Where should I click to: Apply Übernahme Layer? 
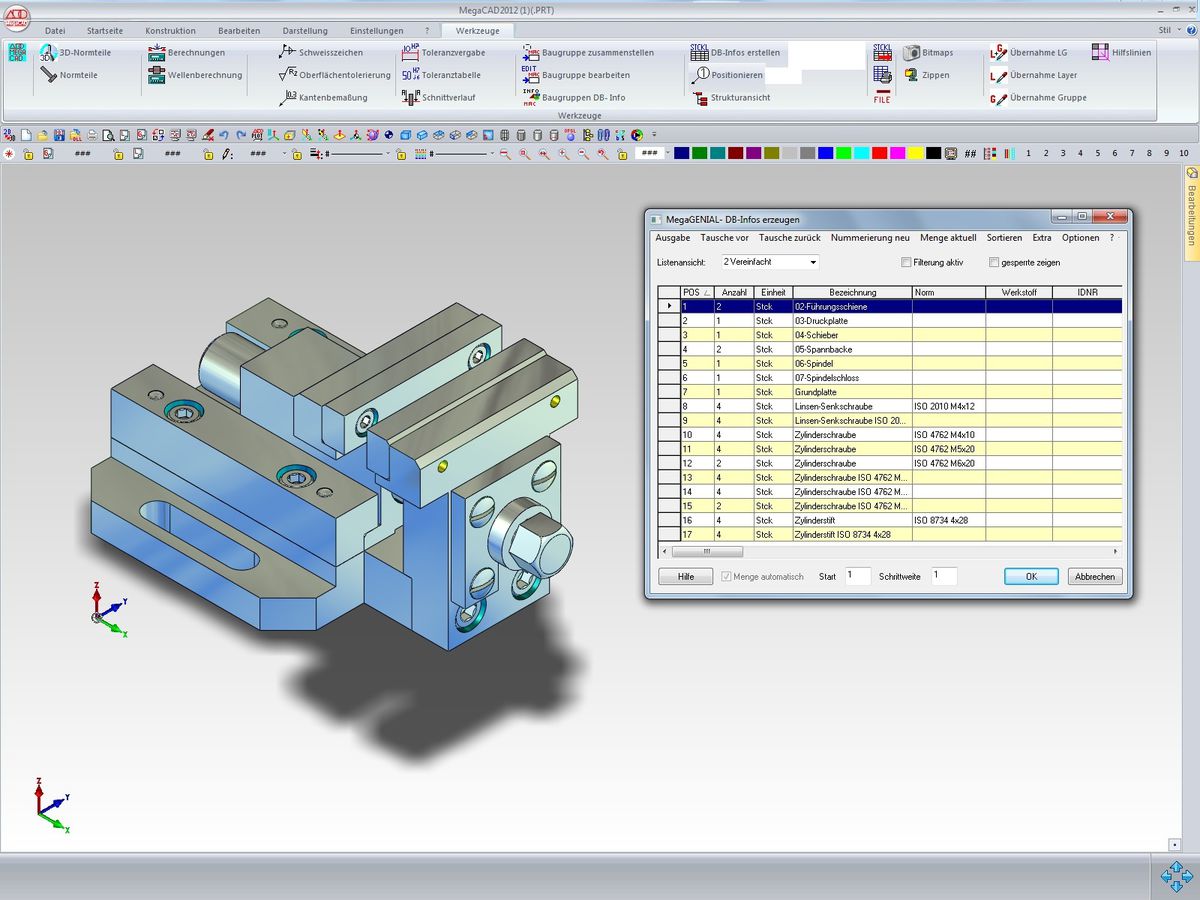coord(1033,75)
